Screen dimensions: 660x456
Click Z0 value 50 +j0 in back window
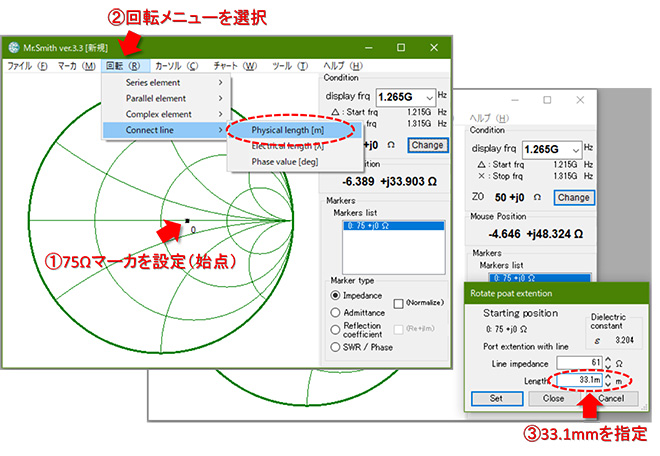click(x=509, y=197)
